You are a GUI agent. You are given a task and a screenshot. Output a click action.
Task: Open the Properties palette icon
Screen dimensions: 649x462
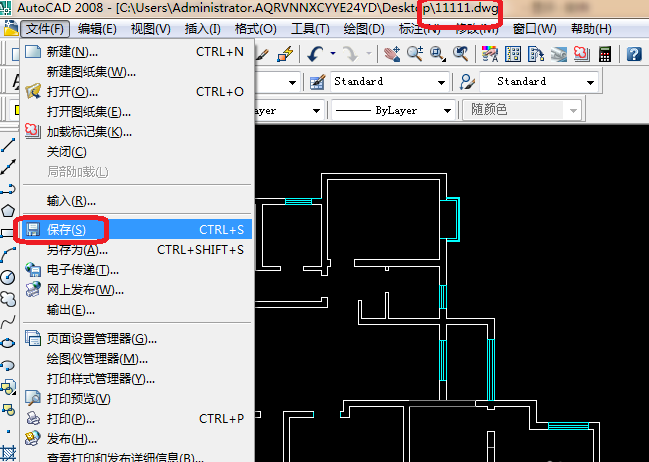pyautogui.click(x=490, y=54)
